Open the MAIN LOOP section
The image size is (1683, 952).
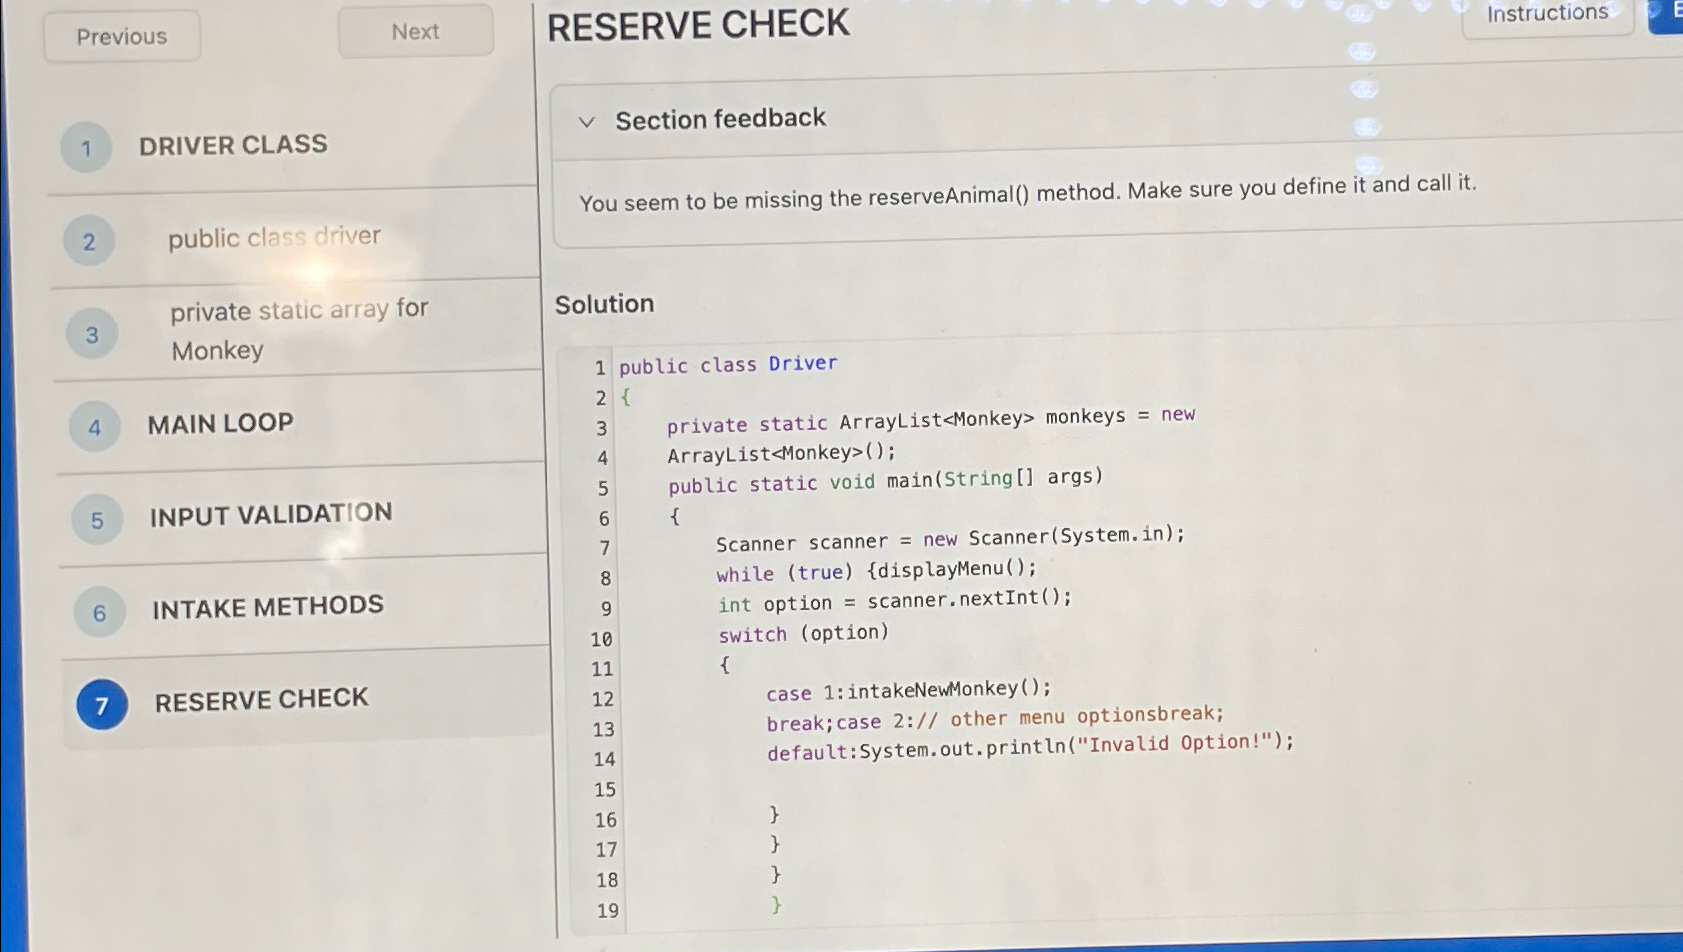click(220, 423)
